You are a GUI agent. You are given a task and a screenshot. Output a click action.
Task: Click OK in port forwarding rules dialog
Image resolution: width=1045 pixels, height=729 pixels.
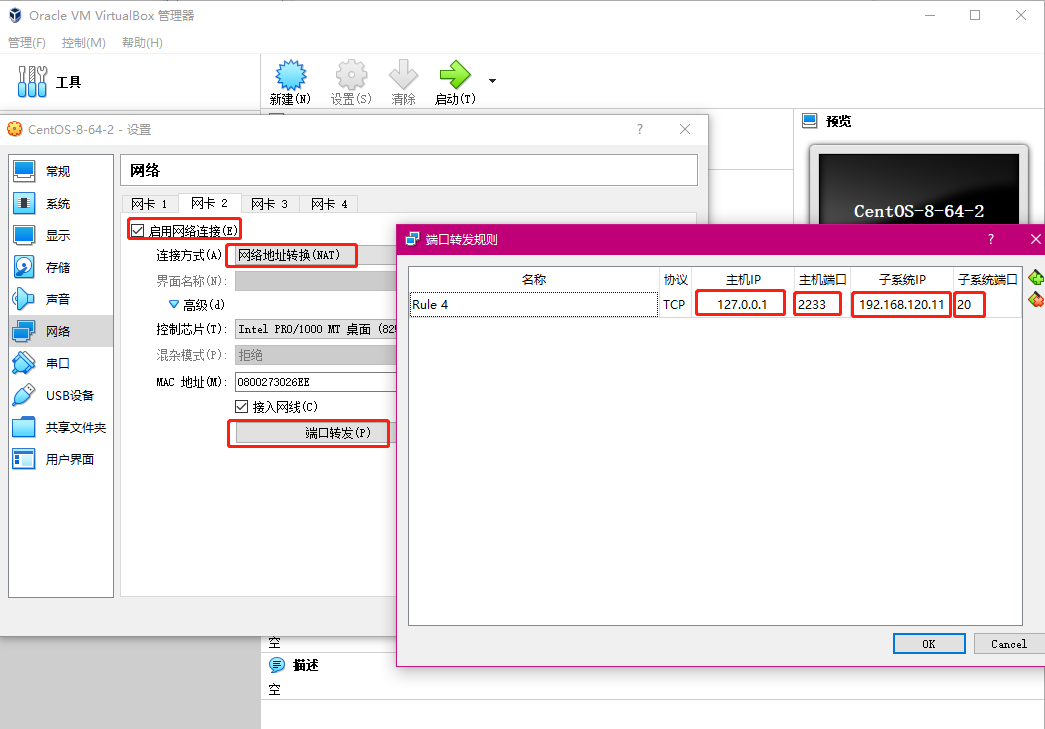929,644
